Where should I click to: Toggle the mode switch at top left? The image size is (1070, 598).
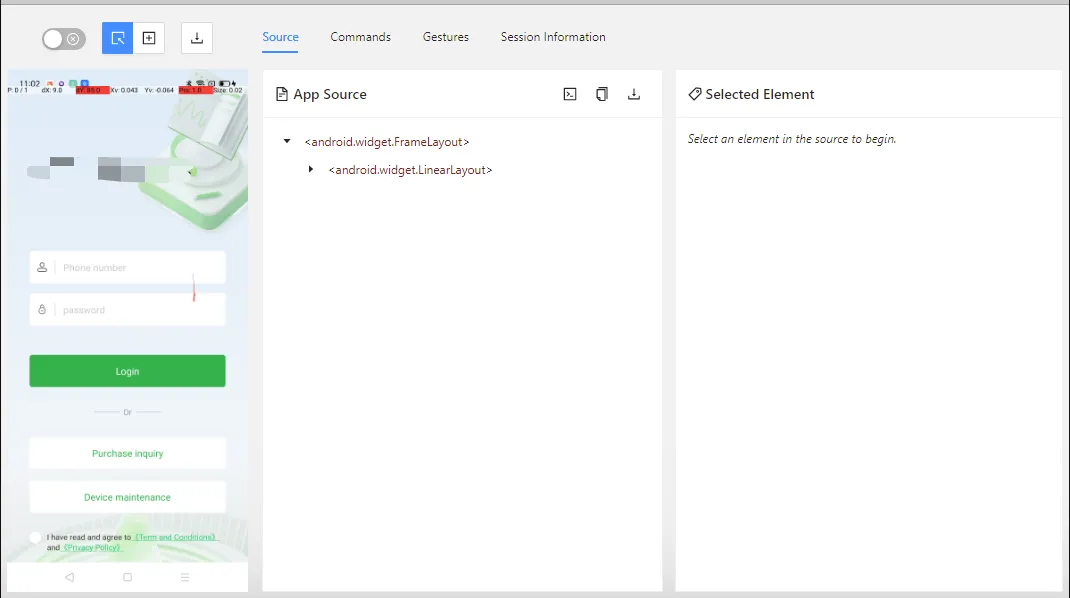(x=64, y=39)
